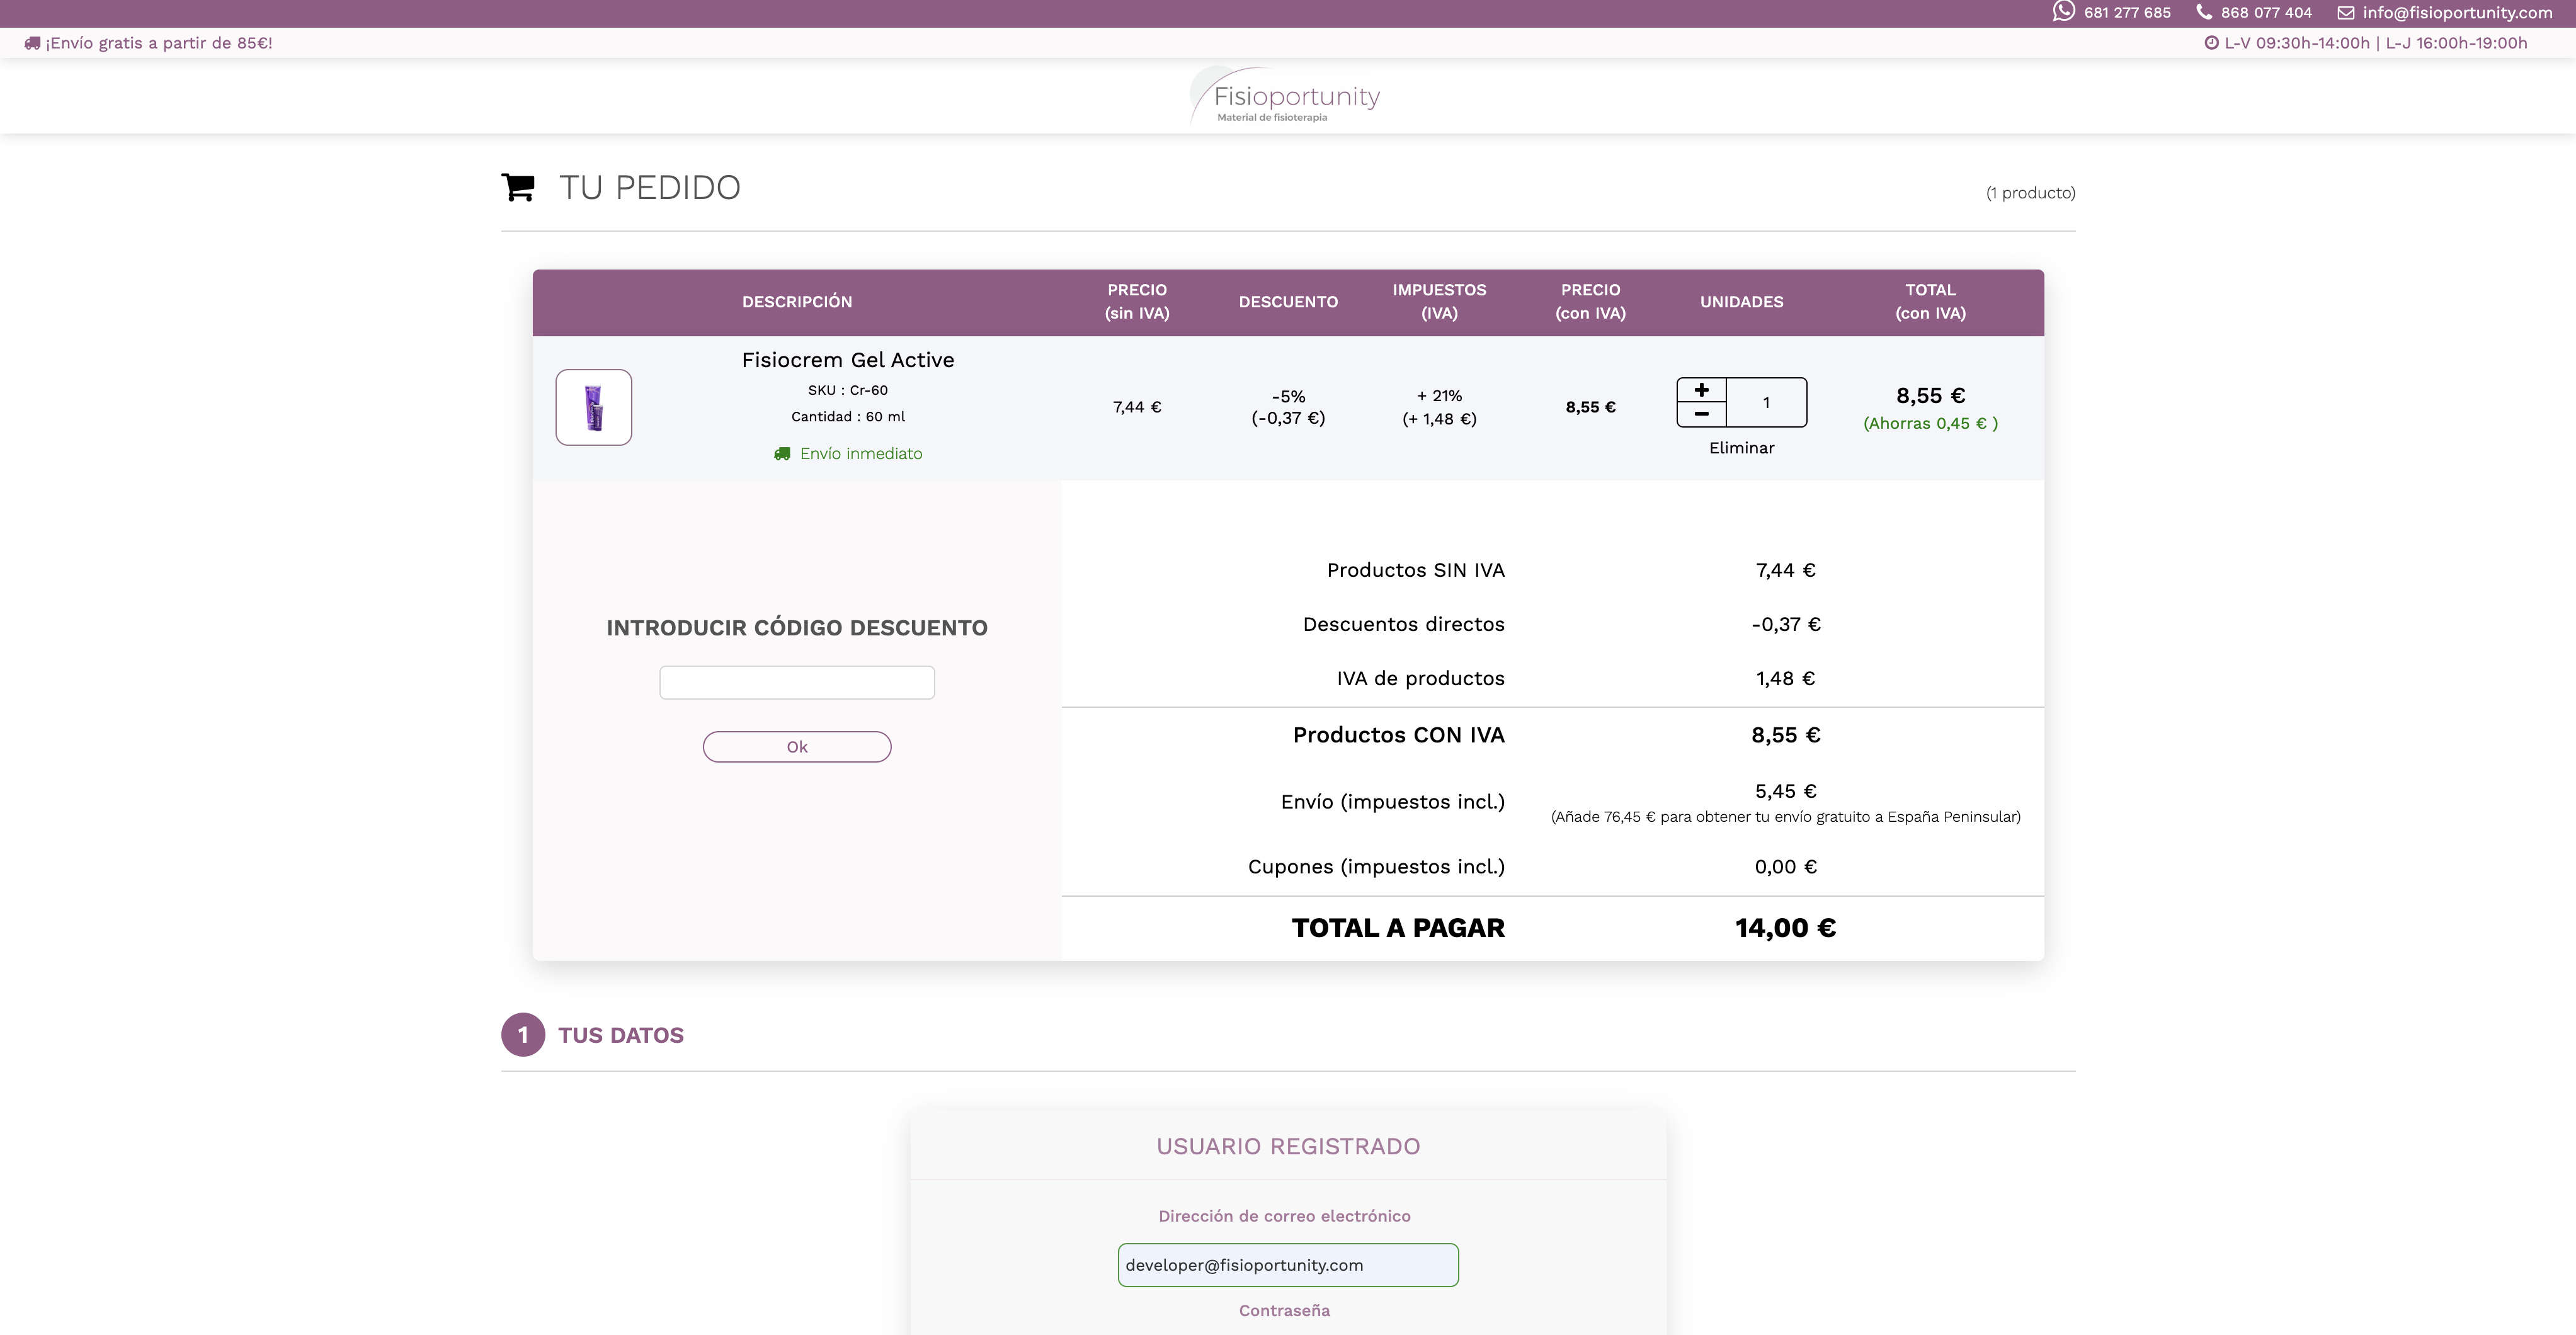
Task: Click the DESCUENTO column header
Action: 1288,302
